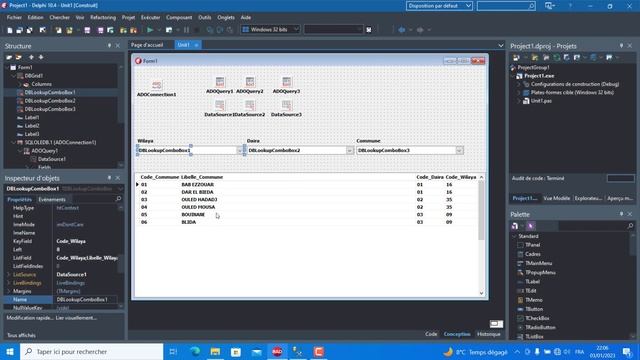Click the New file toolbar icon

coord(10,30)
